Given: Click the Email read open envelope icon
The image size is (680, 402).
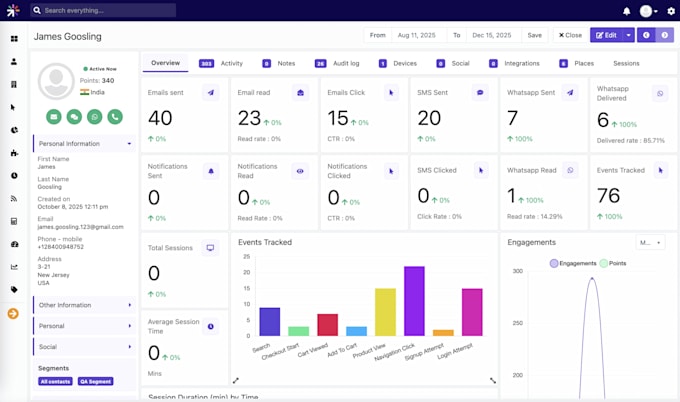Looking at the screenshot, I should pyautogui.click(x=300, y=92).
